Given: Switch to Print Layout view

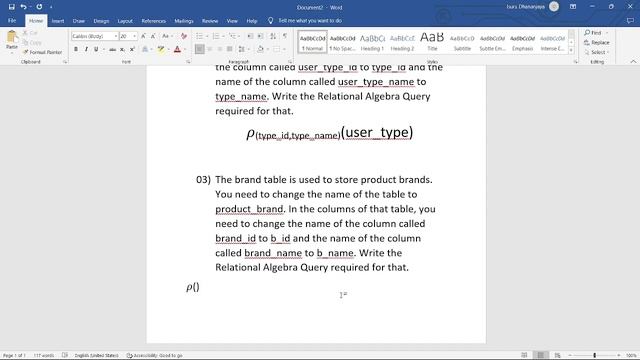Looking at the screenshot, I should [541, 356].
